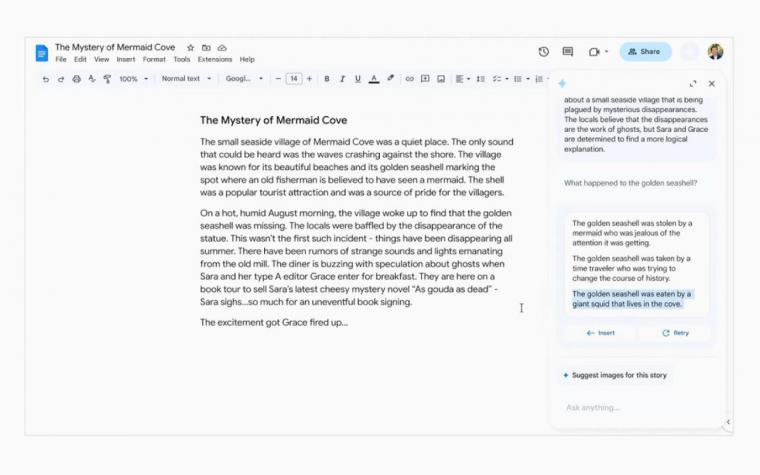Open line and paragraph spacing

(x=480, y=79)
